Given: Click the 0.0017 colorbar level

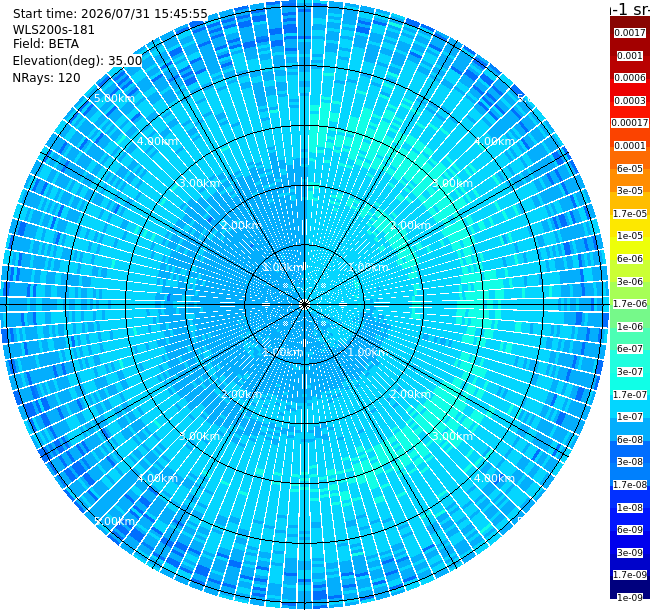Looking at the screenshot, I should point(630,33).
